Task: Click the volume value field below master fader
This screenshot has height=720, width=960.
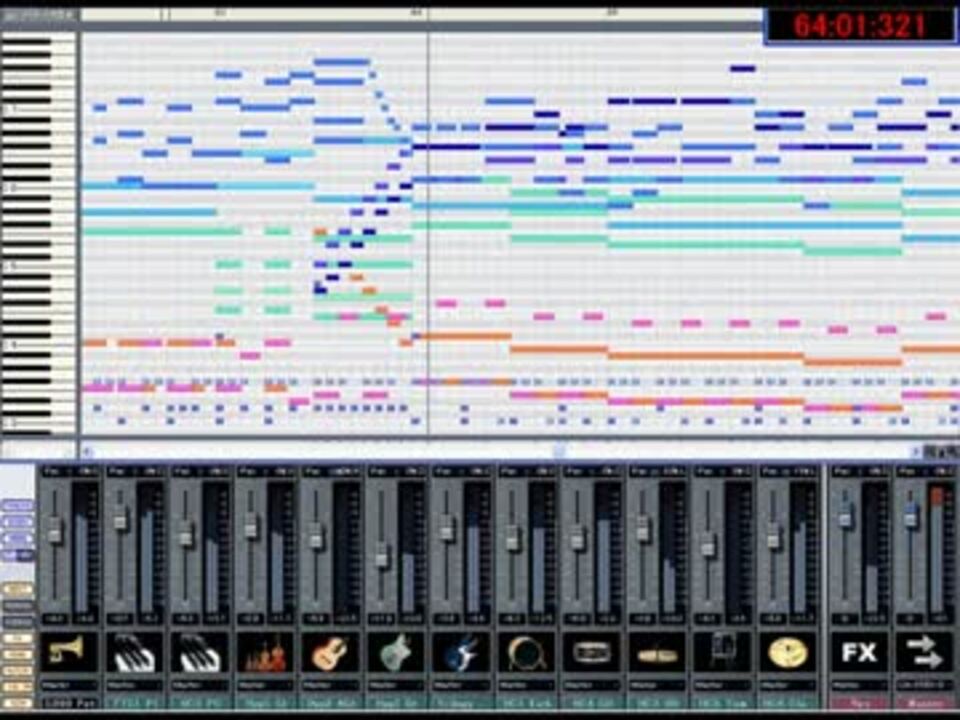Action: [x=911, y=619]
